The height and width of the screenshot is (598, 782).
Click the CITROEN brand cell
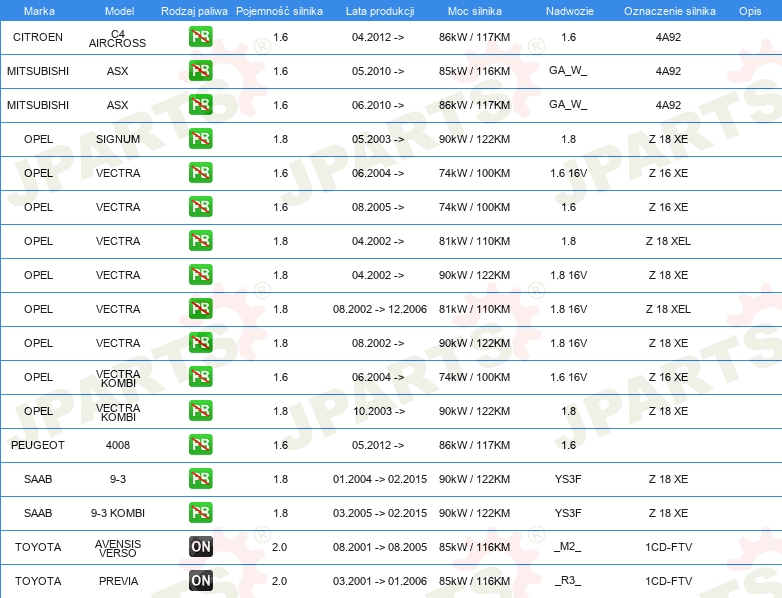(x=38, y=37)
